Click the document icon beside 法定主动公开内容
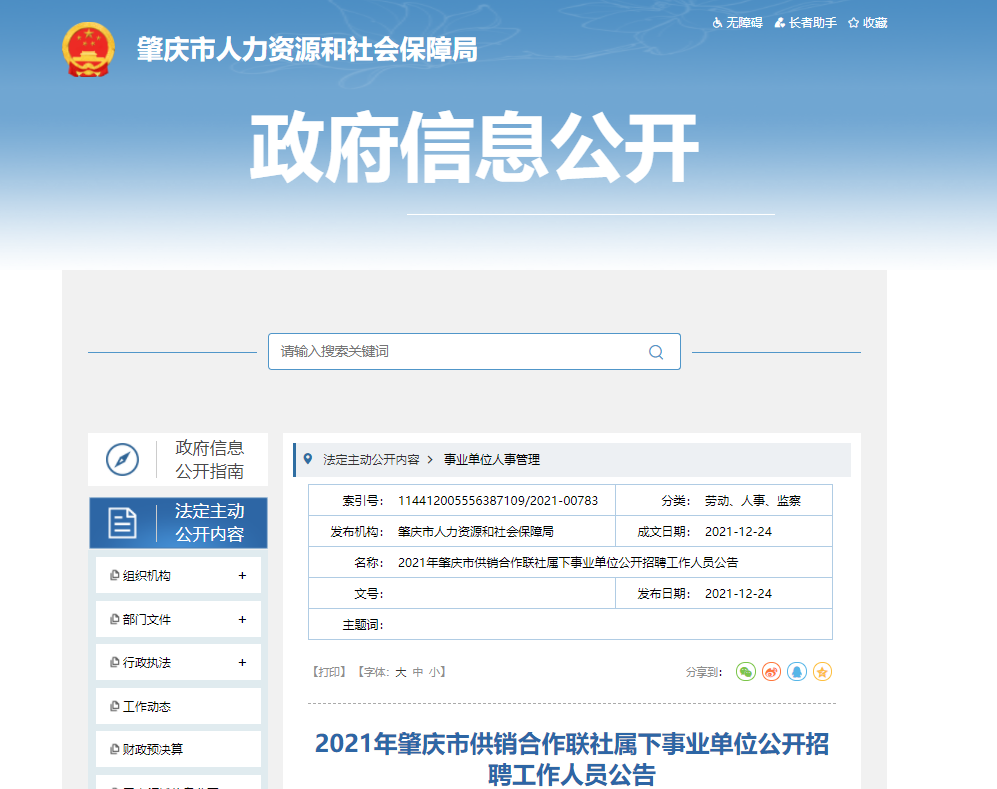The image size is (997, 789). tap(121, 523)
